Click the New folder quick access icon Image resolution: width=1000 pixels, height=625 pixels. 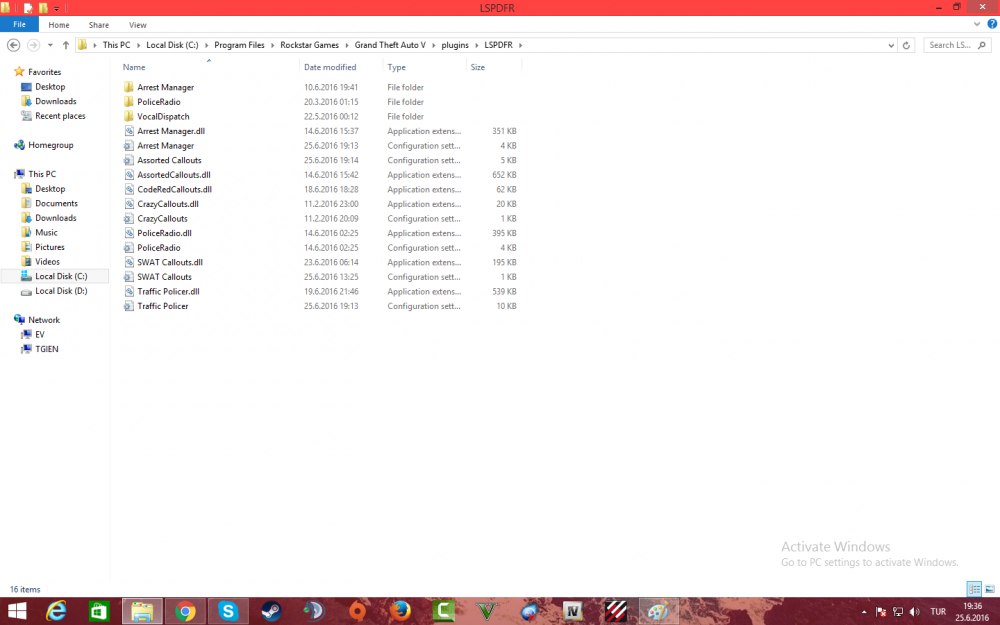pyautogui.click(x=43, y=8)
